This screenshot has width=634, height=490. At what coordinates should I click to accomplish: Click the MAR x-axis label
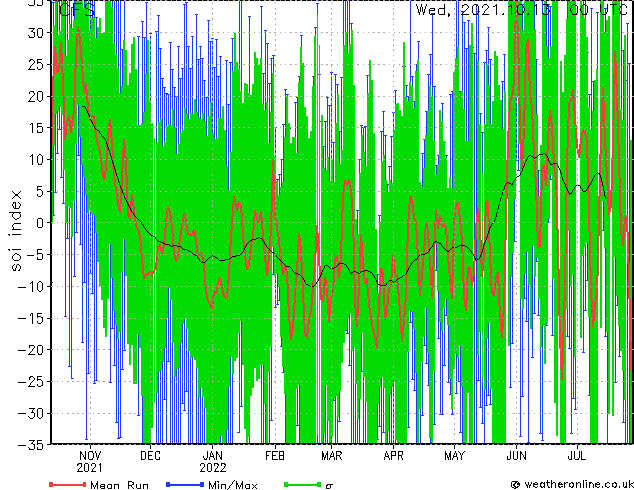332,456
